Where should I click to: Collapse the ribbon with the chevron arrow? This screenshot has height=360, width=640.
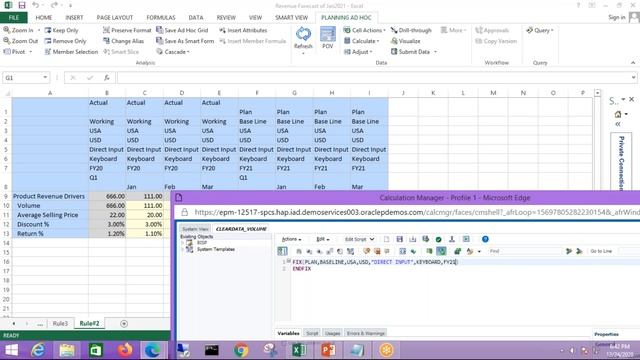[633, 63]
